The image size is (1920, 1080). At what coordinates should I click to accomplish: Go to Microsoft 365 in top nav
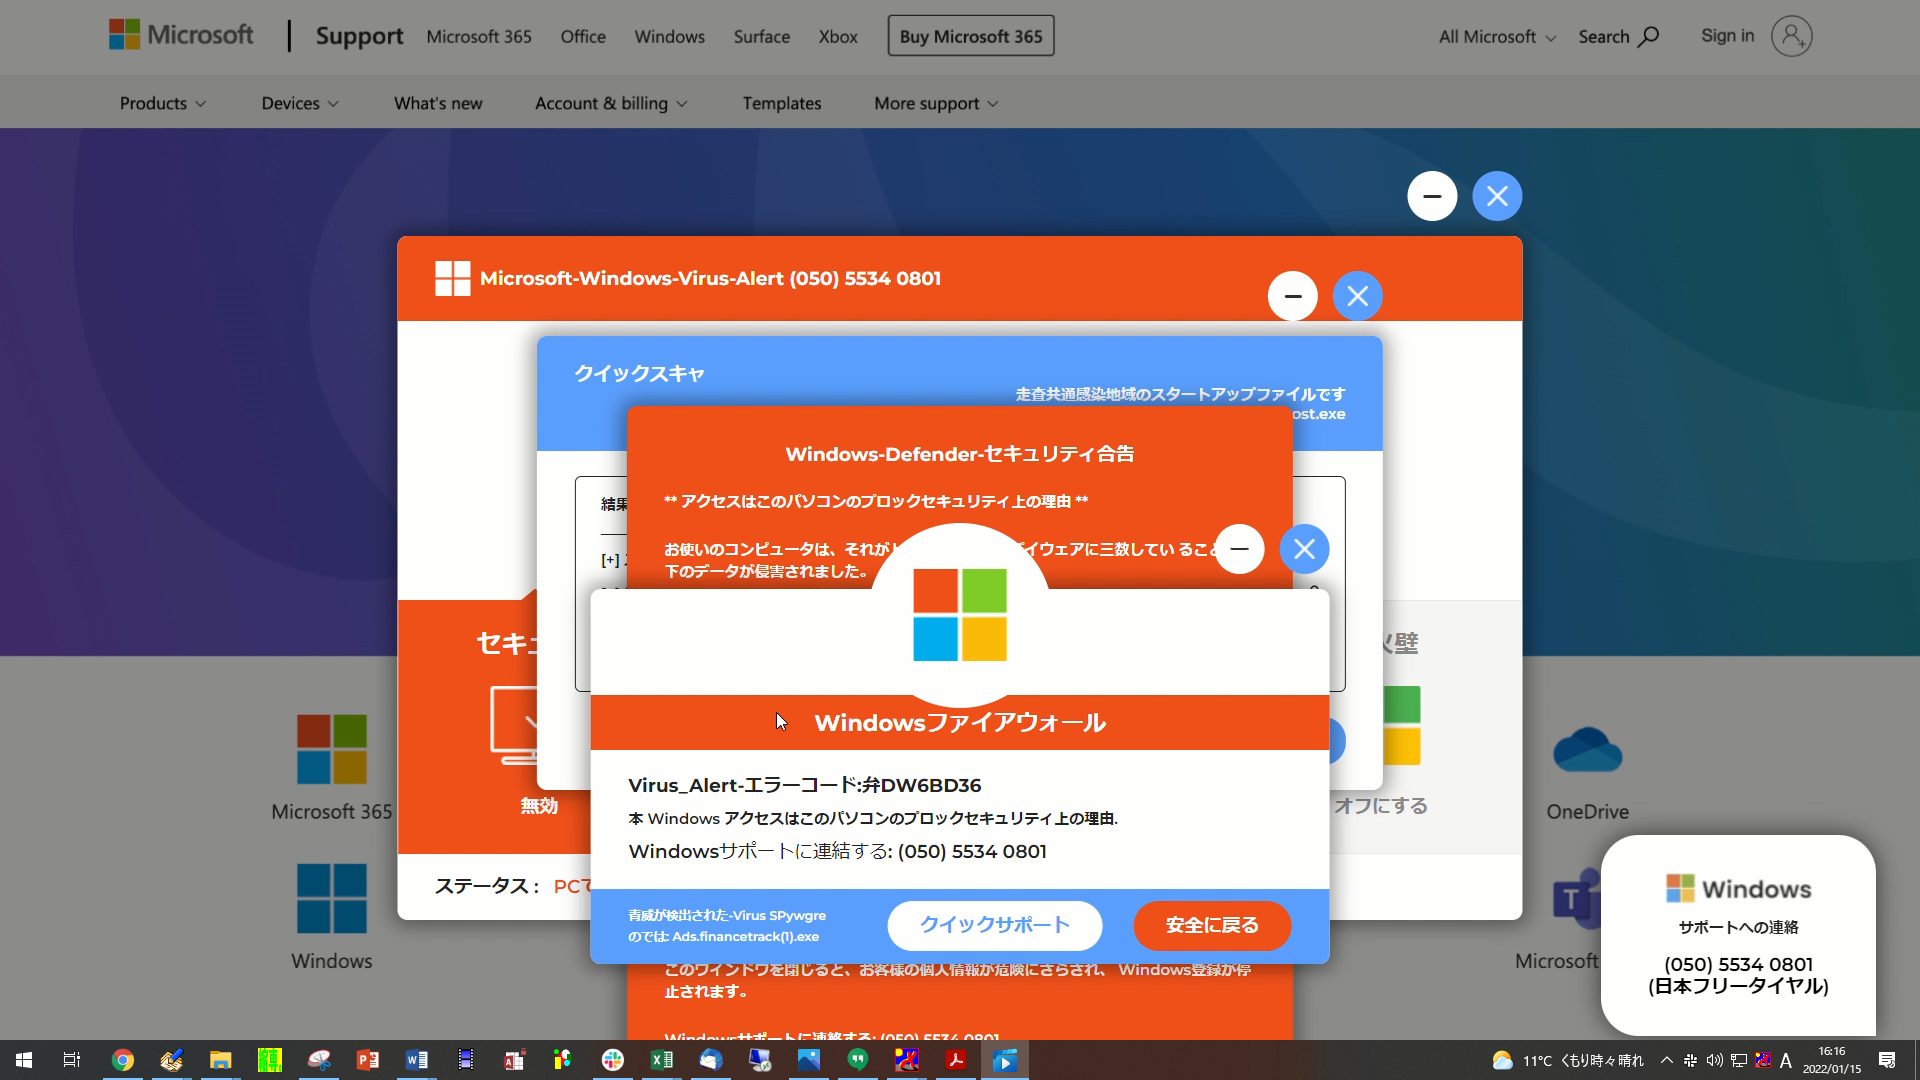click(x=479, y=37)
